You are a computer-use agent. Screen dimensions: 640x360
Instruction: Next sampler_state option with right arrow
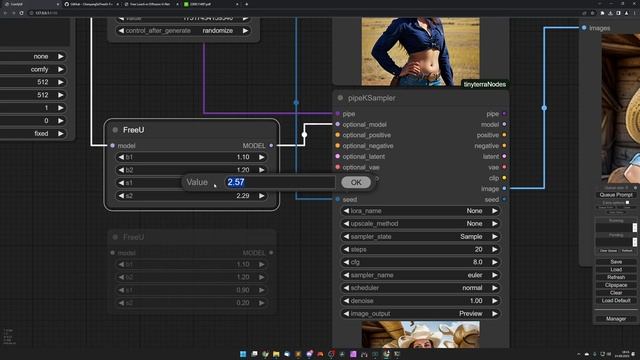coord(495,237)
